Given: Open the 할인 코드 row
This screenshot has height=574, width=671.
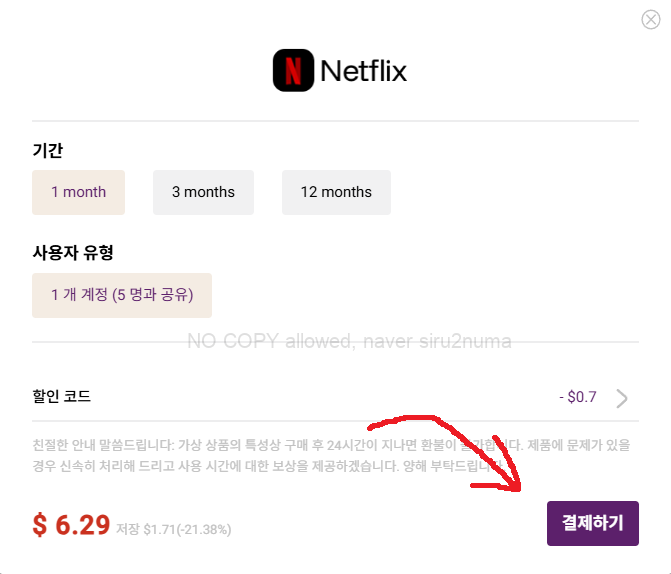Looking at the screenshot, I should 62,397.
